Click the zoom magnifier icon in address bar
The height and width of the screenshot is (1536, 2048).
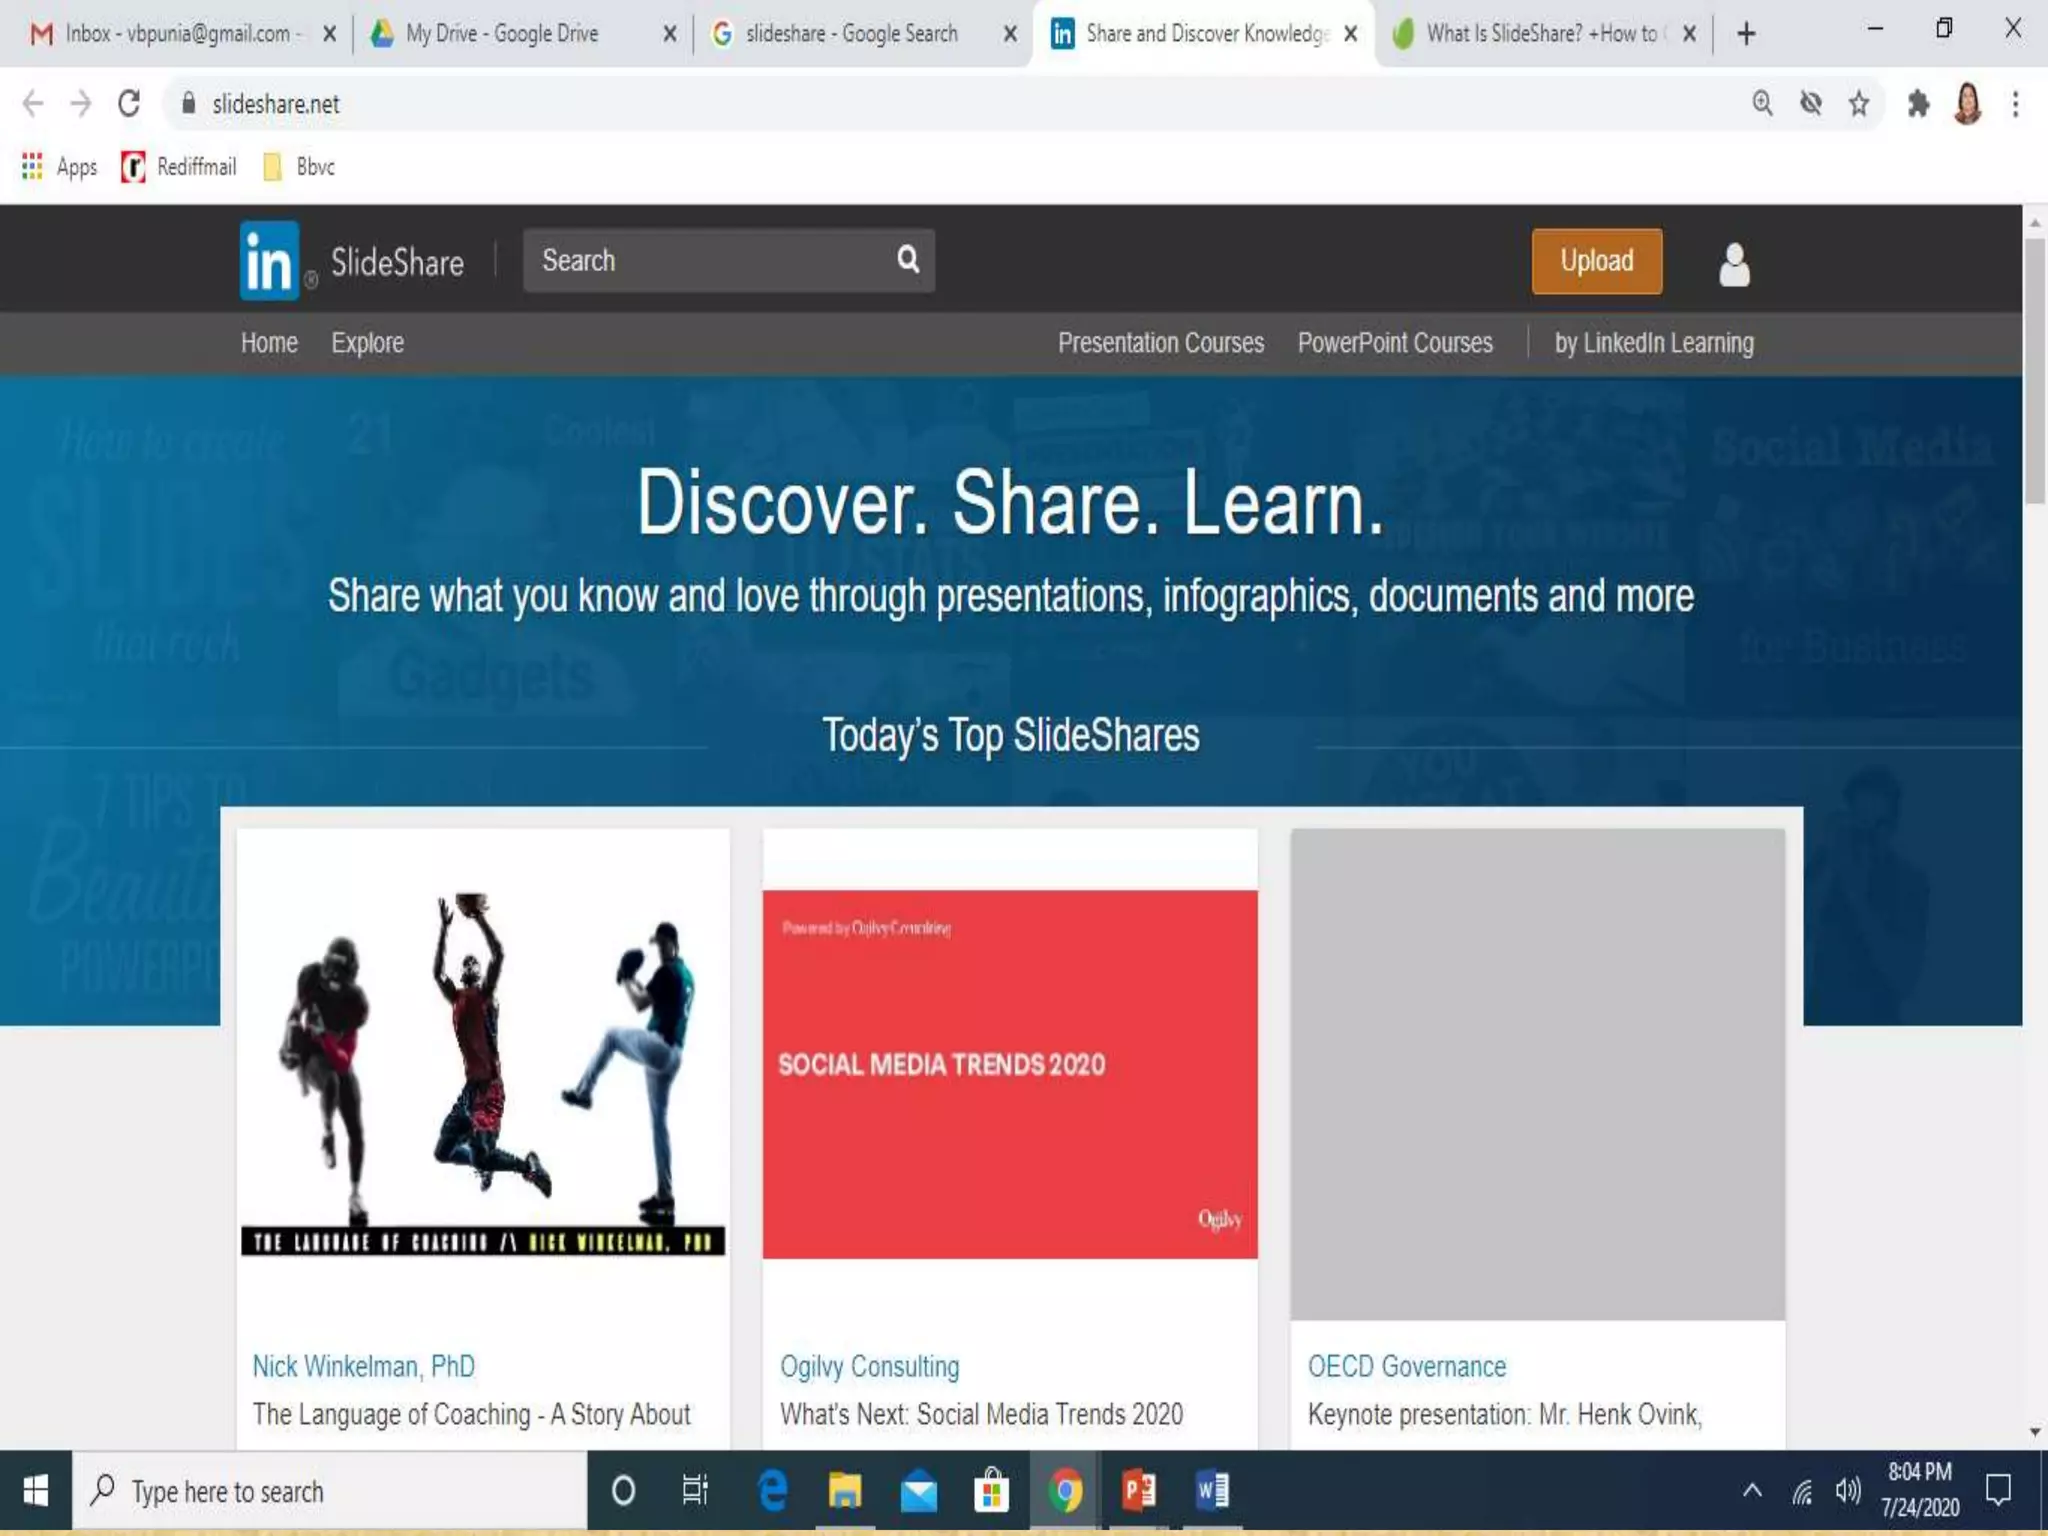1762,104
